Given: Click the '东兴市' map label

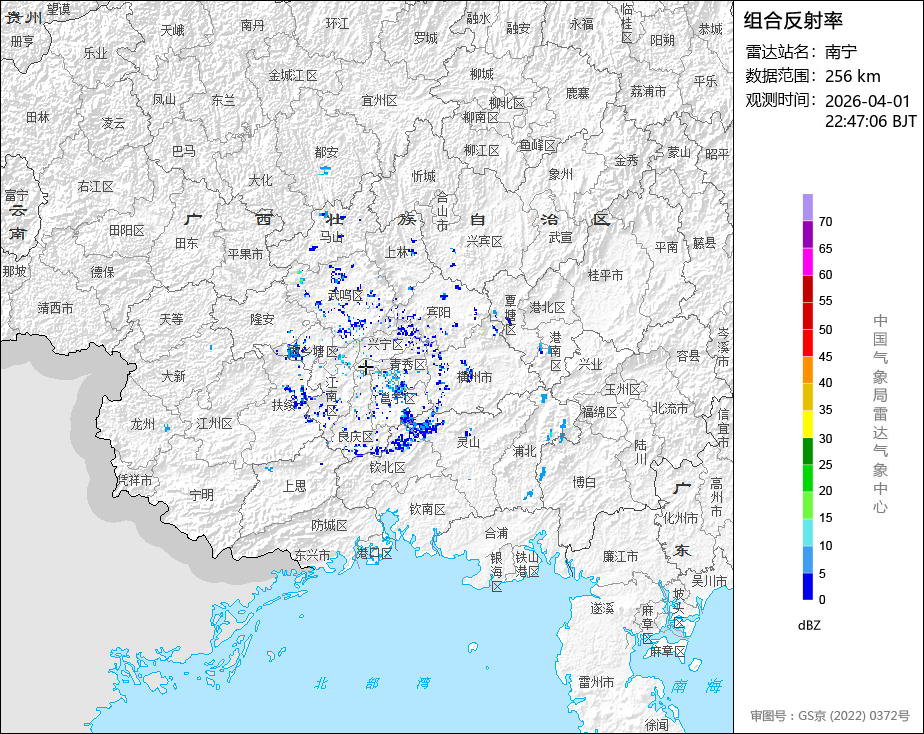Looking at the screenshot, I should point(312,555).
